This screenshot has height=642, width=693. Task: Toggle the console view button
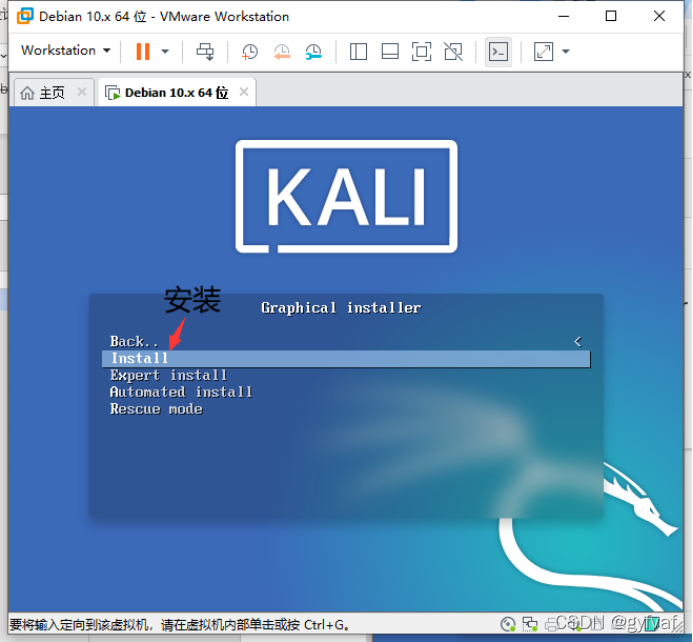498,52
